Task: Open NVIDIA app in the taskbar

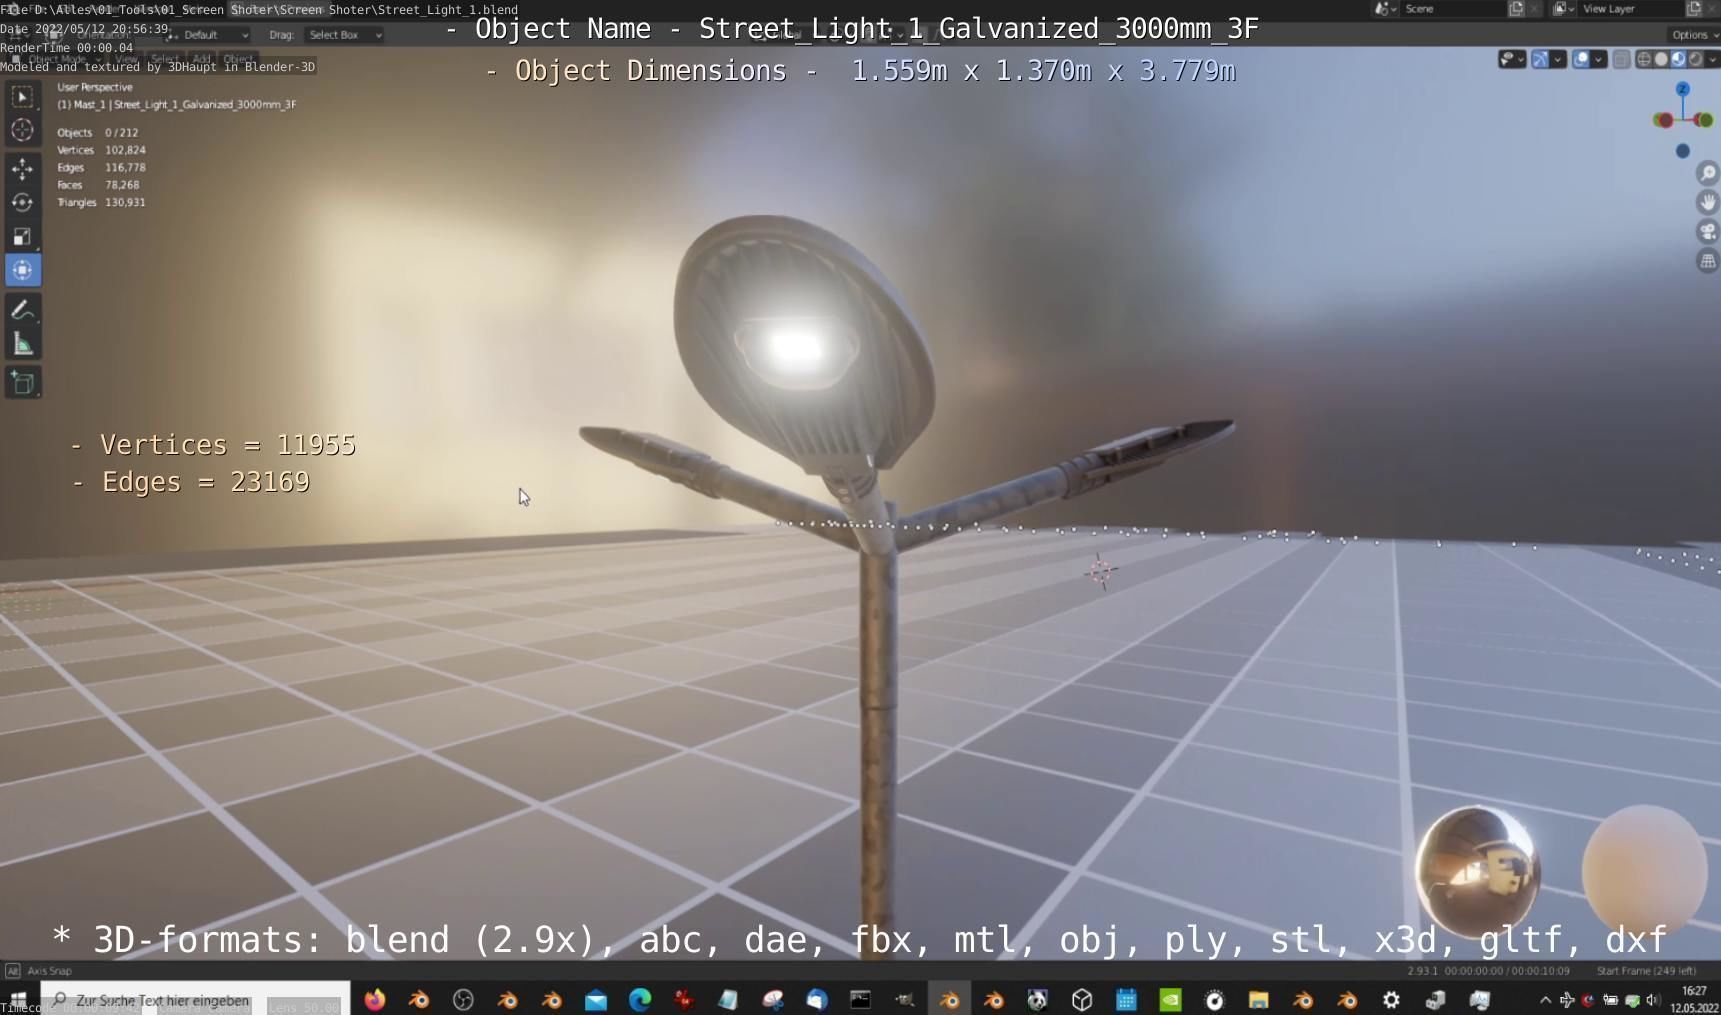Action: pos(1170,999)
